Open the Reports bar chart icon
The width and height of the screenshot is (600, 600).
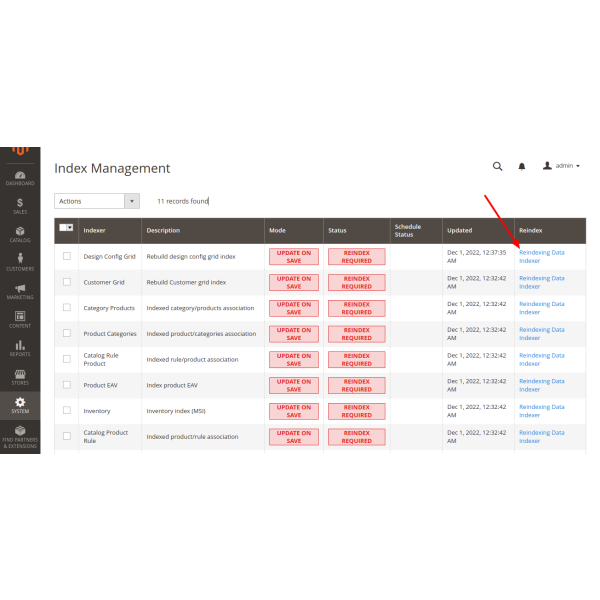click(20, 348)
